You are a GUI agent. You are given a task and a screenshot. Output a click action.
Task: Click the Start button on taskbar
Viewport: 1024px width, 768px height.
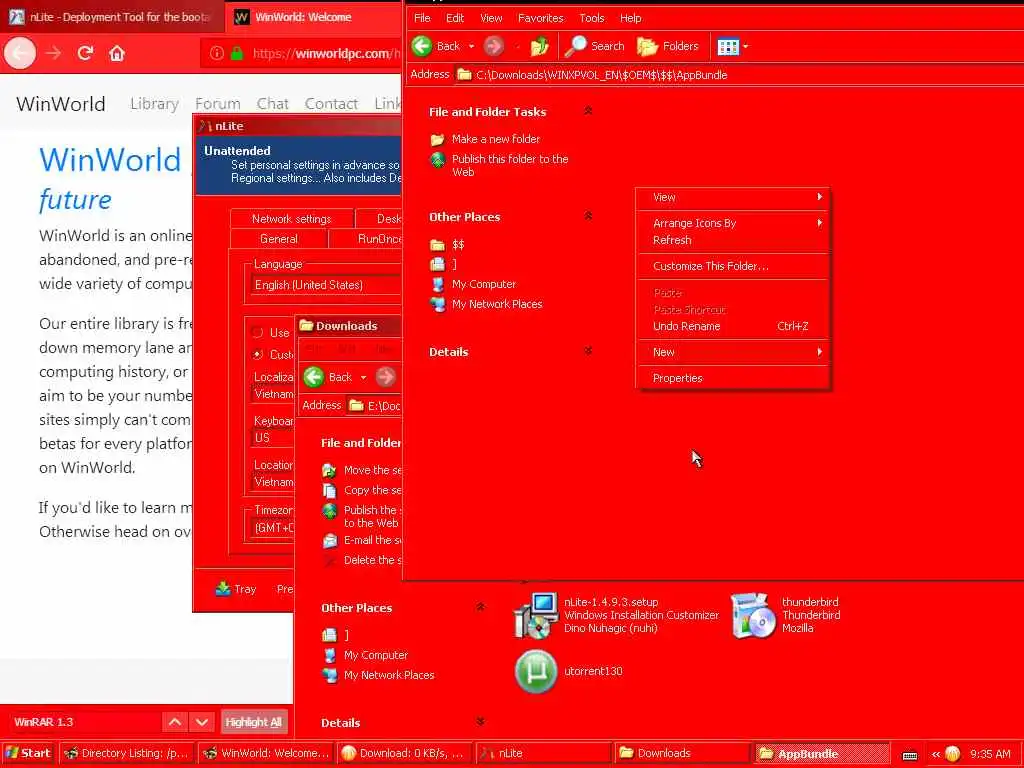[x=28, y=753]
